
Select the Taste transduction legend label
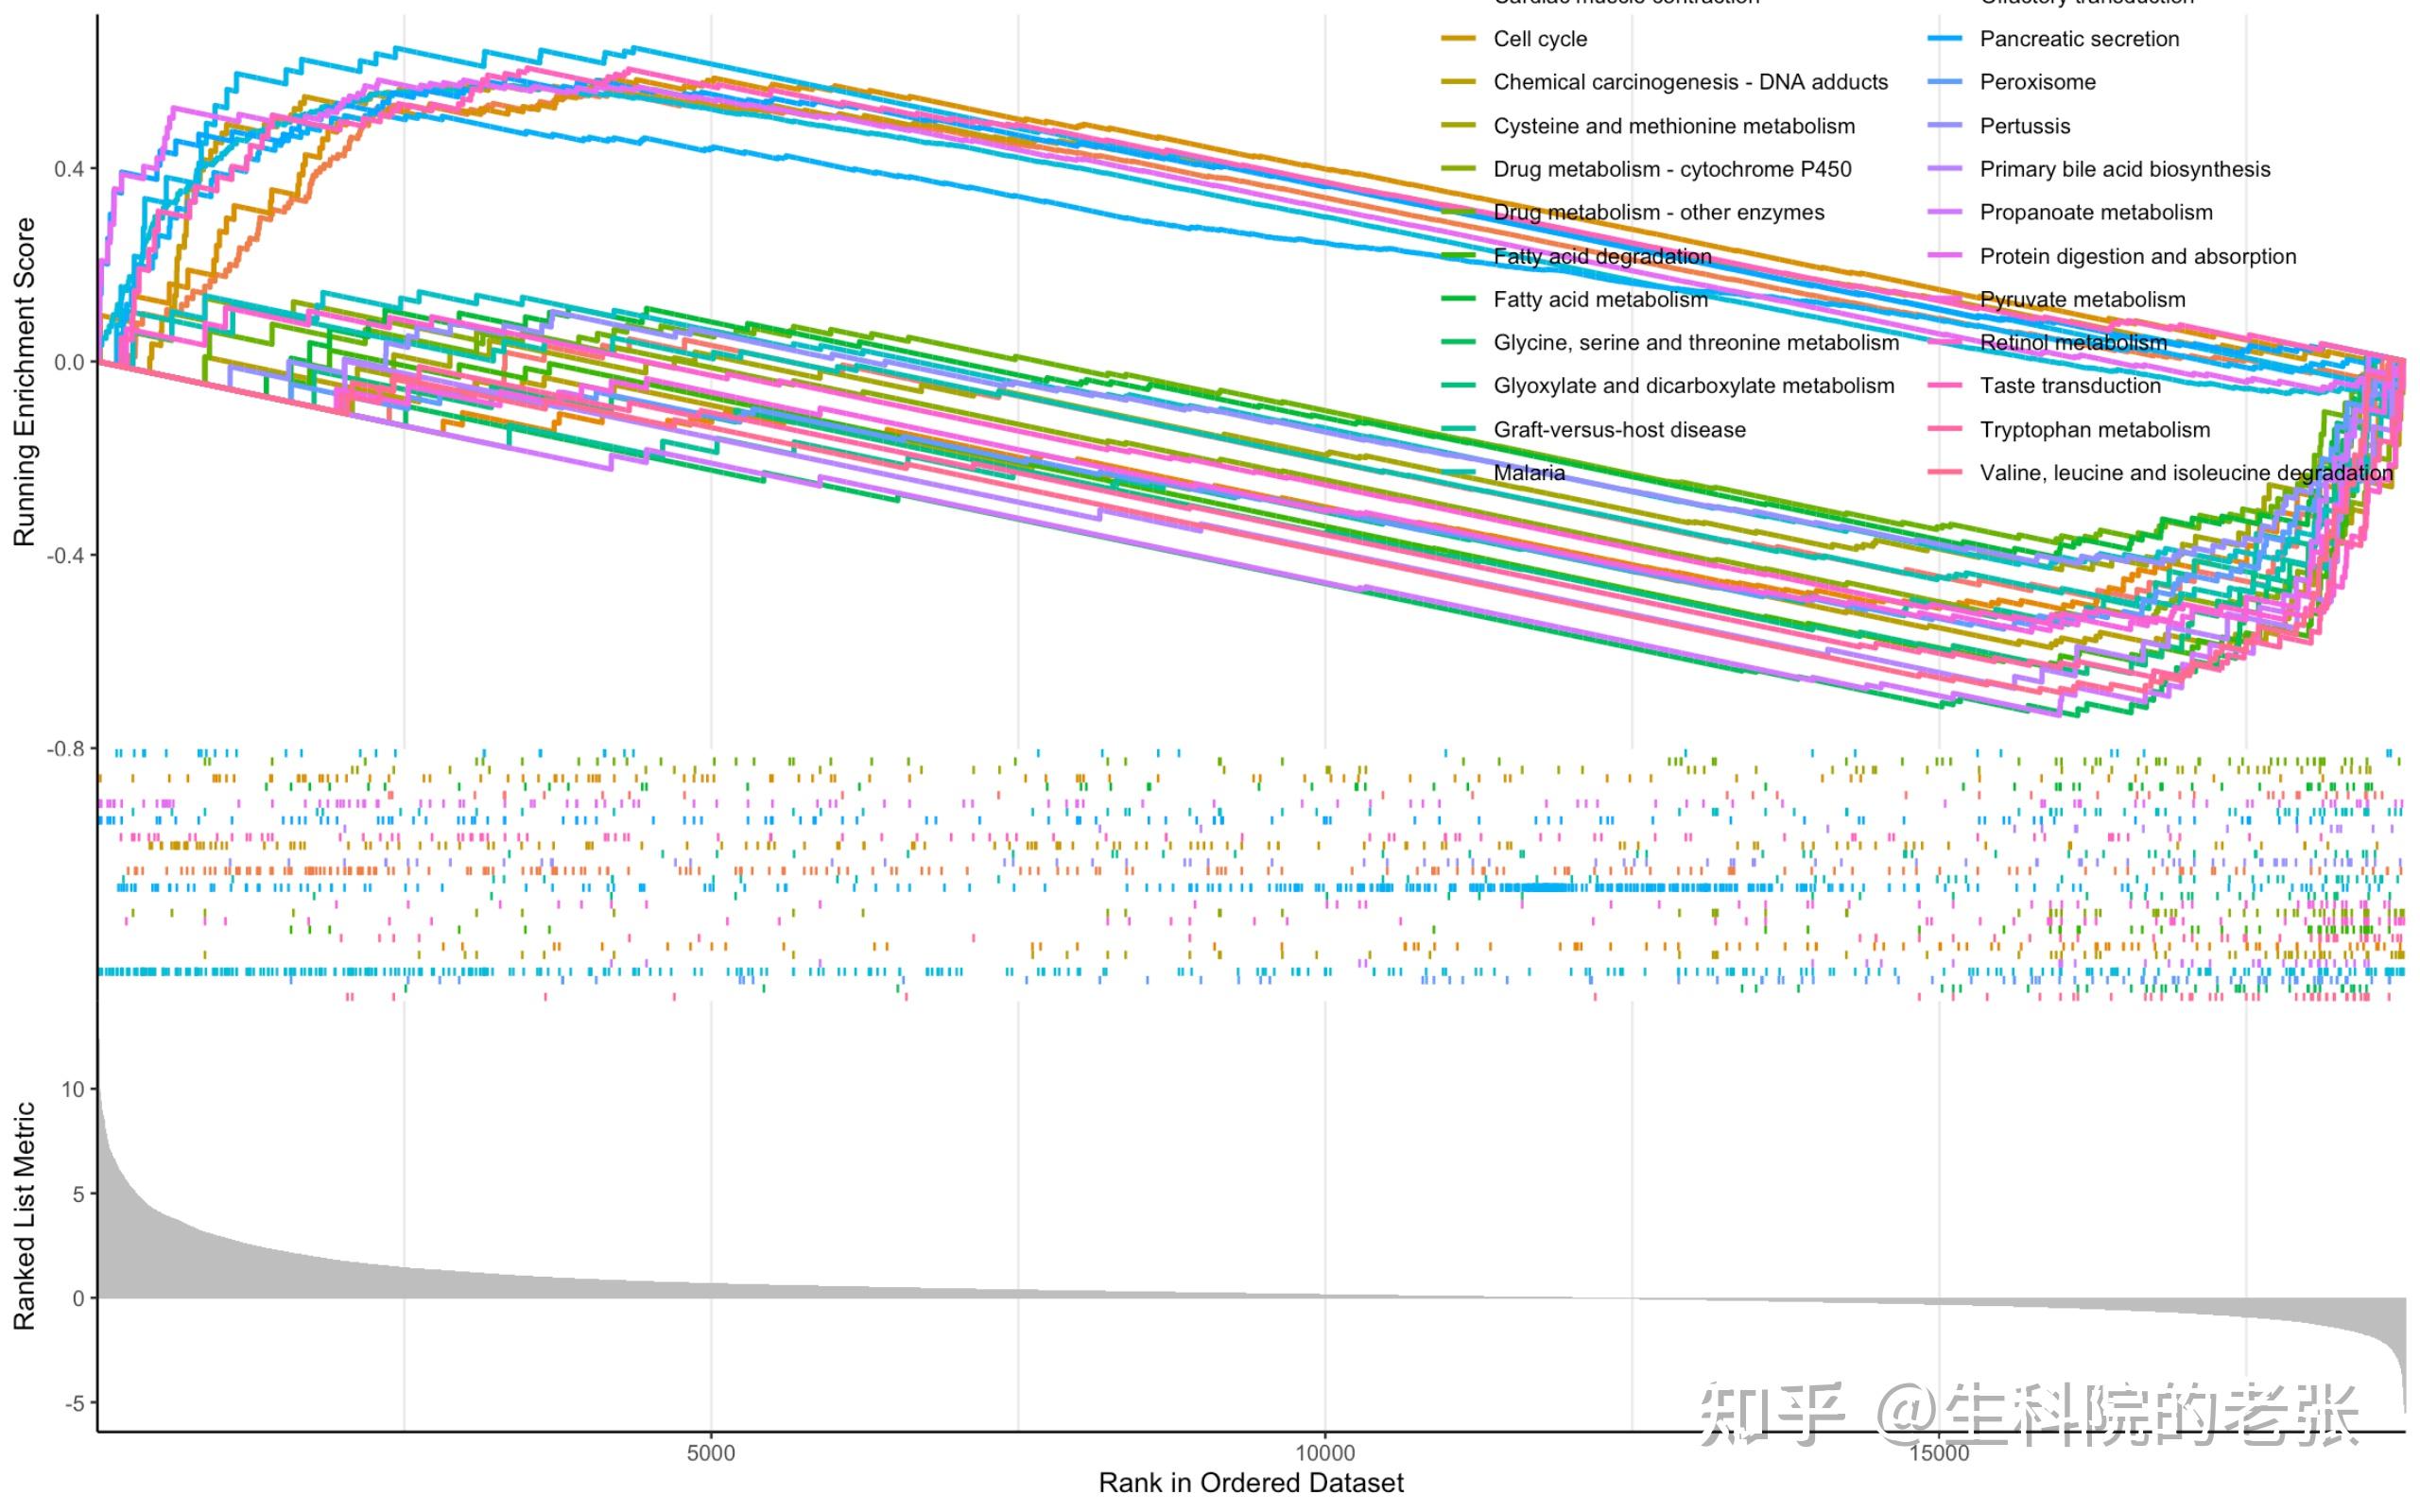tap(2069, 386)
